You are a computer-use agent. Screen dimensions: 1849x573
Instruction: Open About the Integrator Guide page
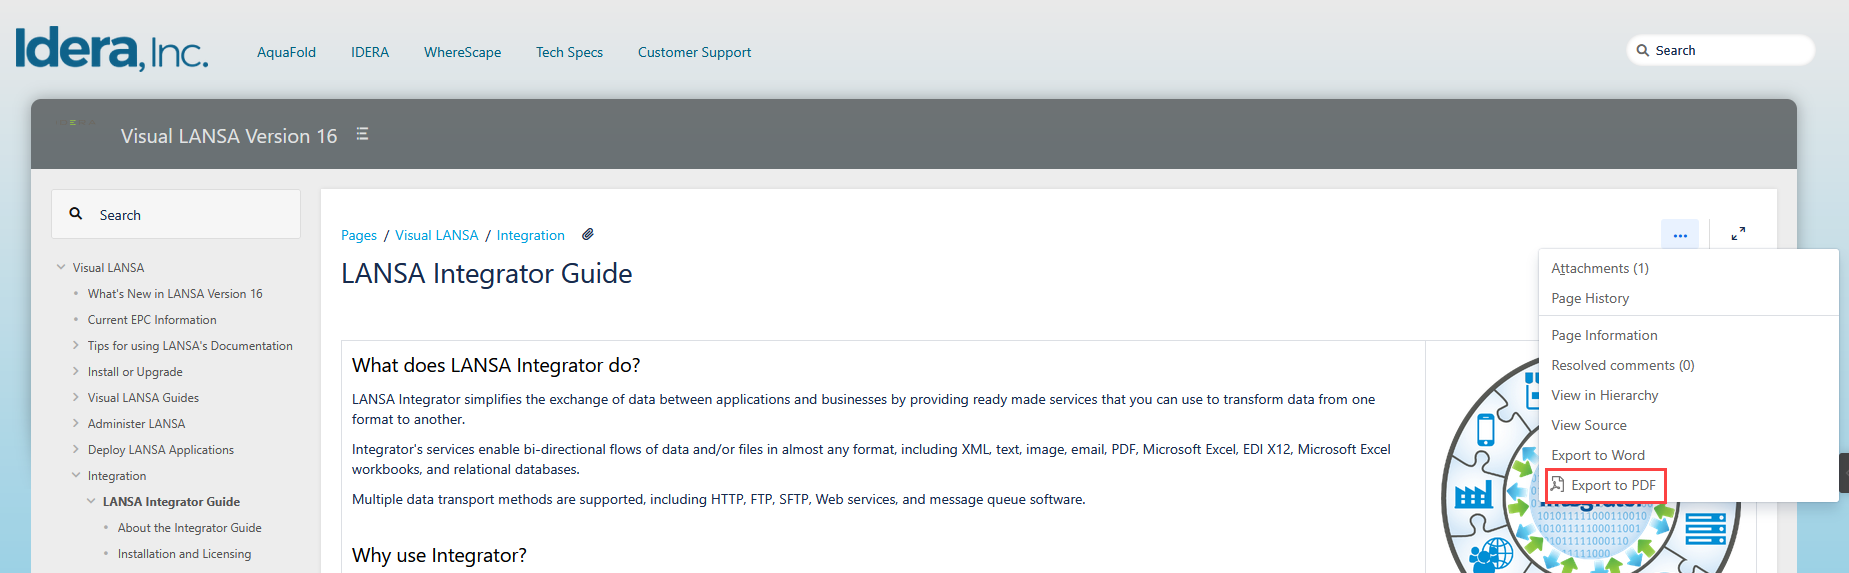point(189,527)
